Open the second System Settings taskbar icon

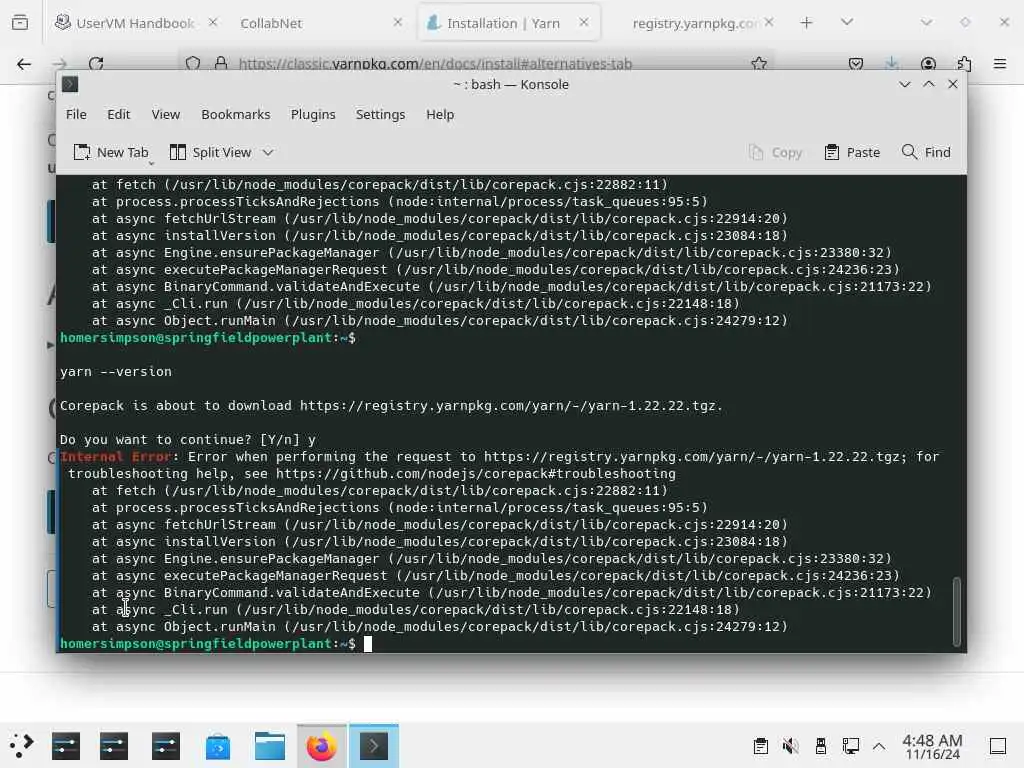click(114, 746)
